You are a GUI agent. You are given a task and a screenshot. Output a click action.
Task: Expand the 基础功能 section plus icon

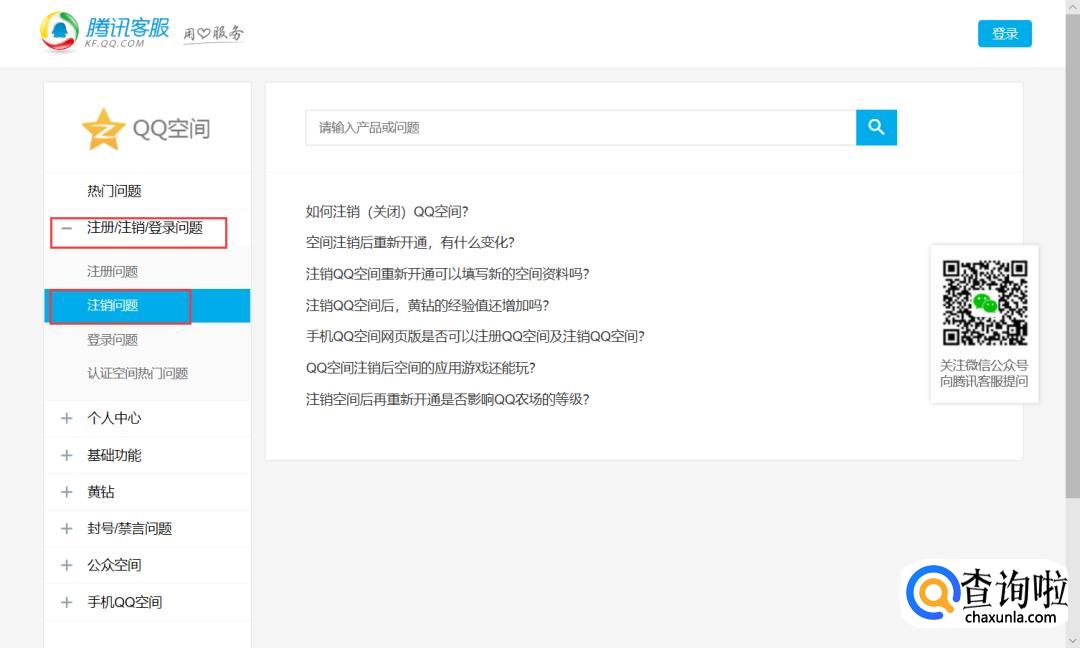pos(67,455)
